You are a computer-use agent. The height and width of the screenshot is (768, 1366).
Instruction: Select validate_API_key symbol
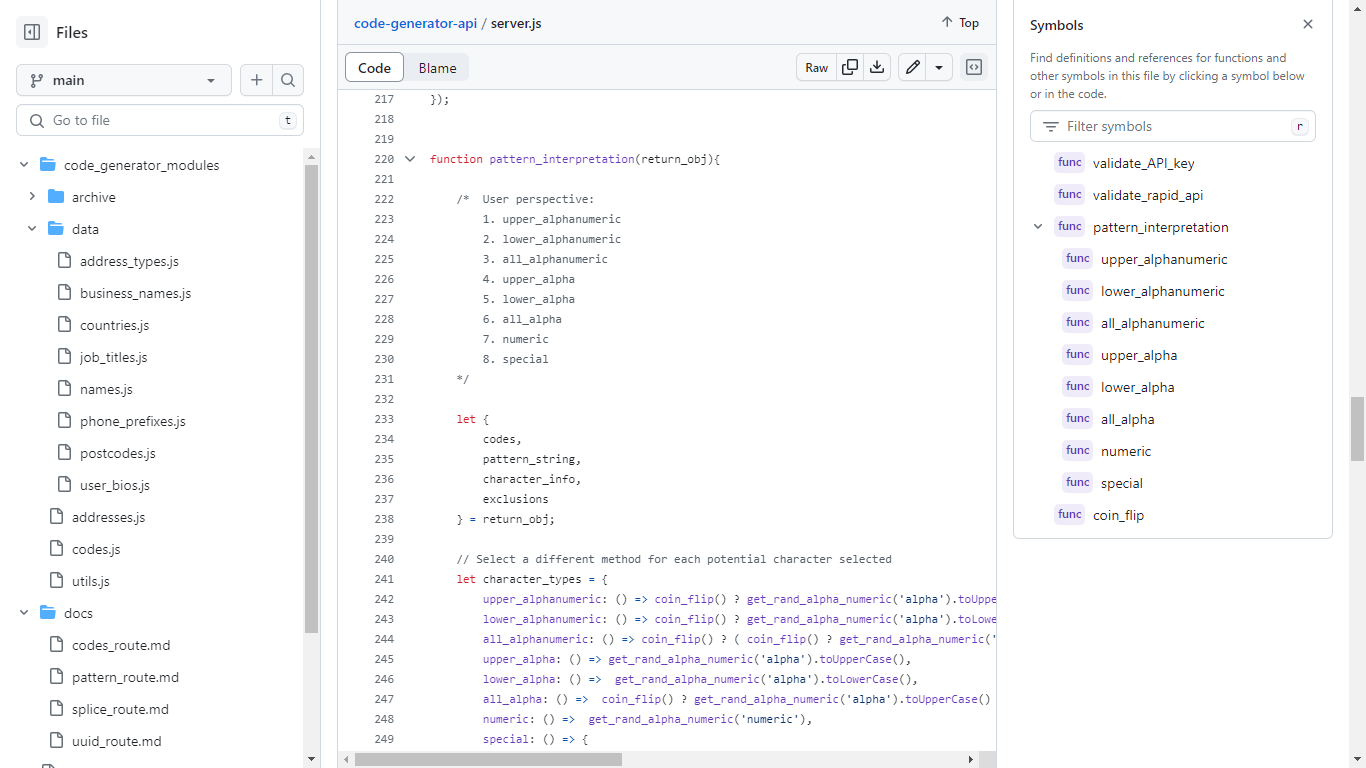pyautogui.click(x=1143, y=163)
